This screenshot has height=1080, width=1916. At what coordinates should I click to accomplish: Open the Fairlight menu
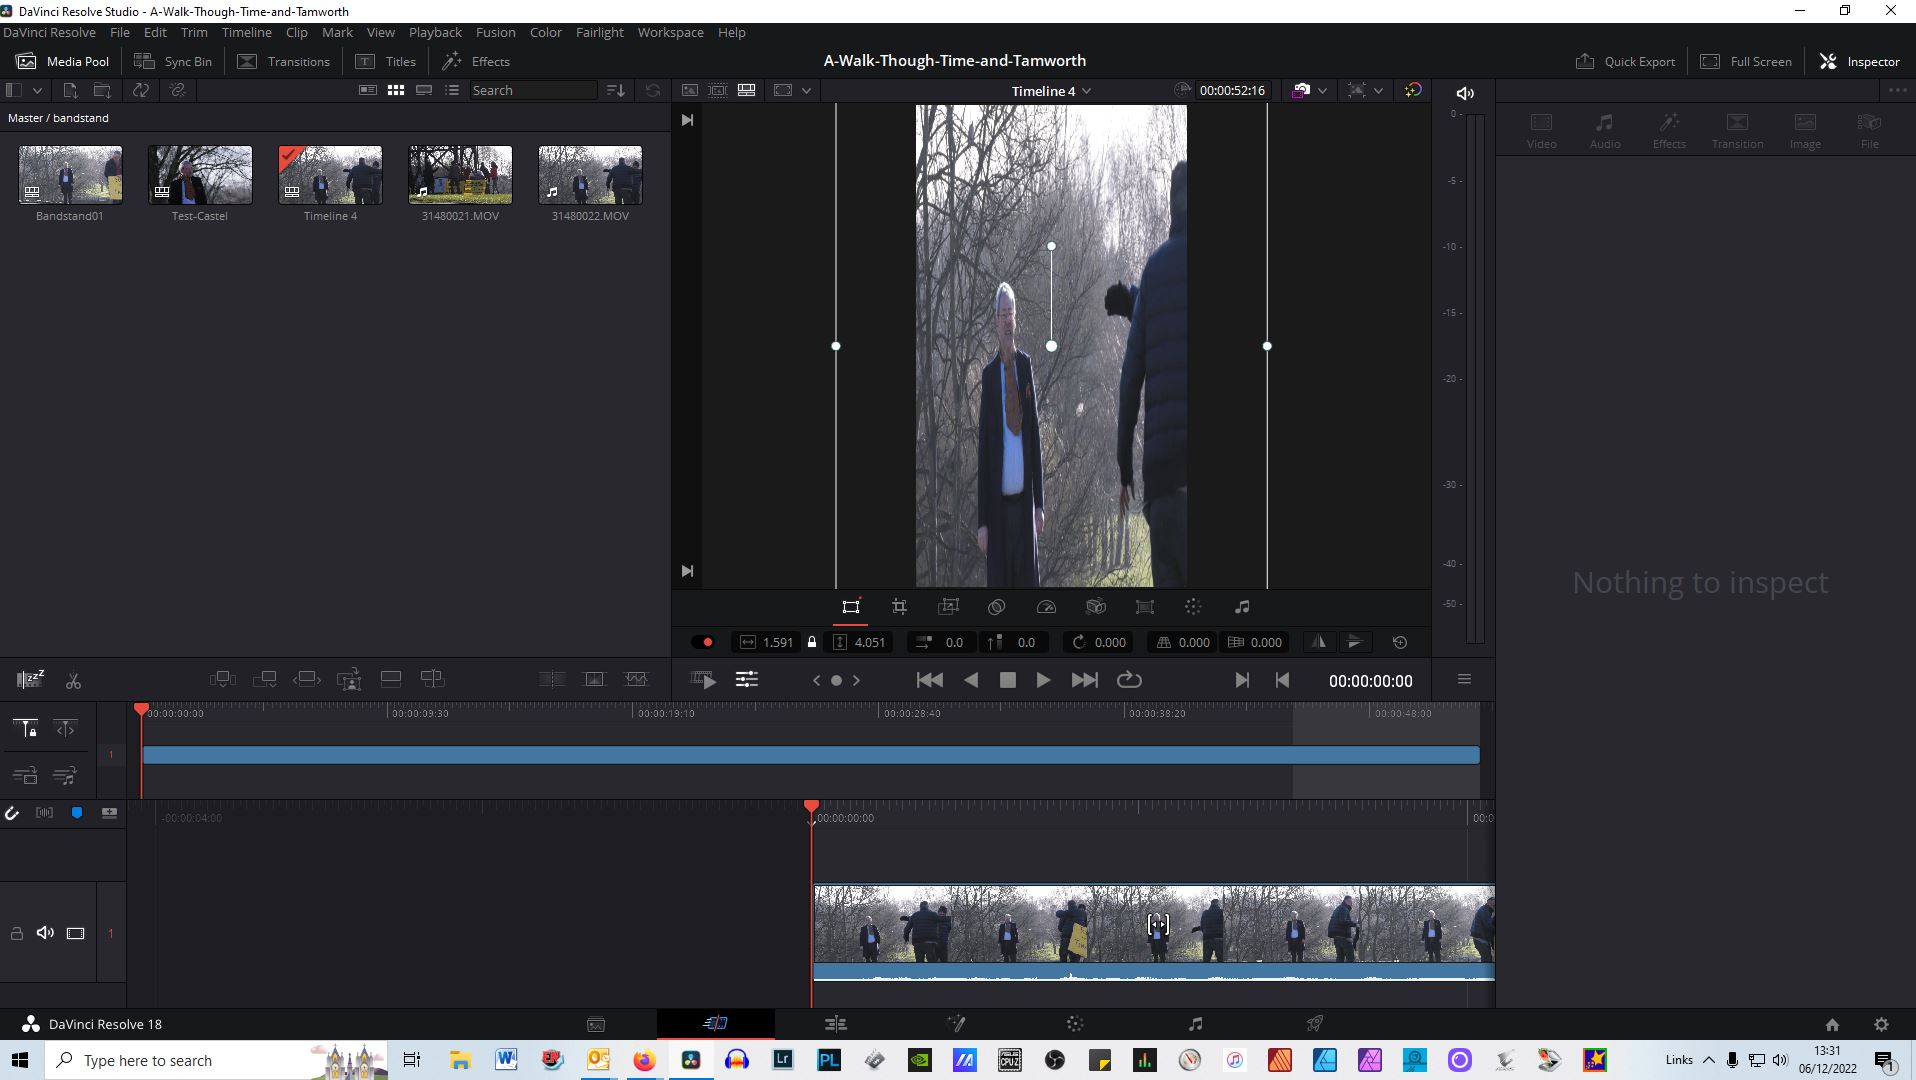click(599, 32)
